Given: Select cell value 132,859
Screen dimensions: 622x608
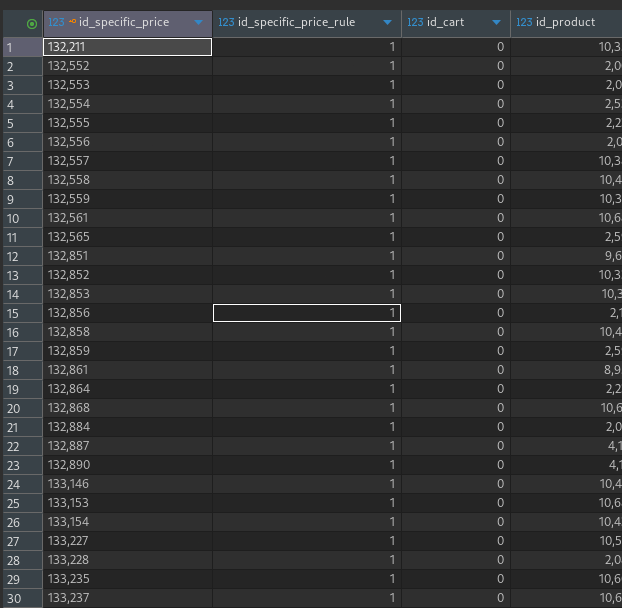Looking at the screenshot, I should click(x=128, y=351).
